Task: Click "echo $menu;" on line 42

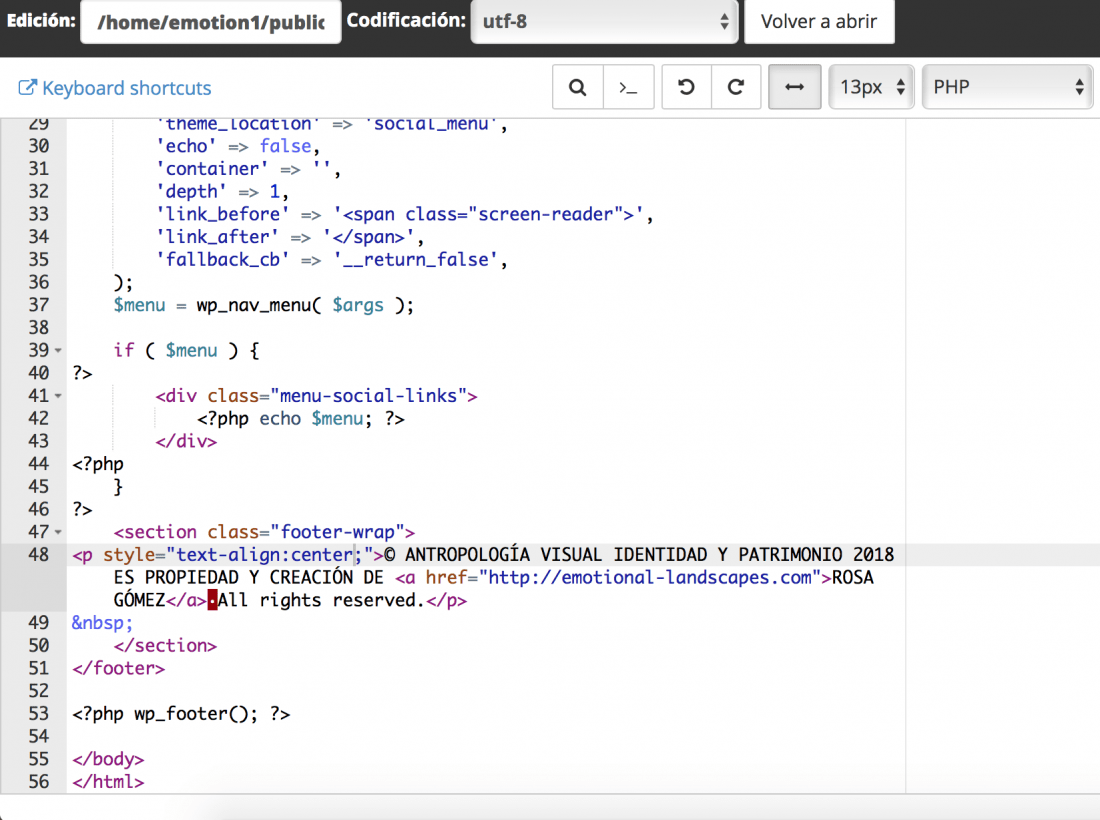Action: tap(316, 419)
